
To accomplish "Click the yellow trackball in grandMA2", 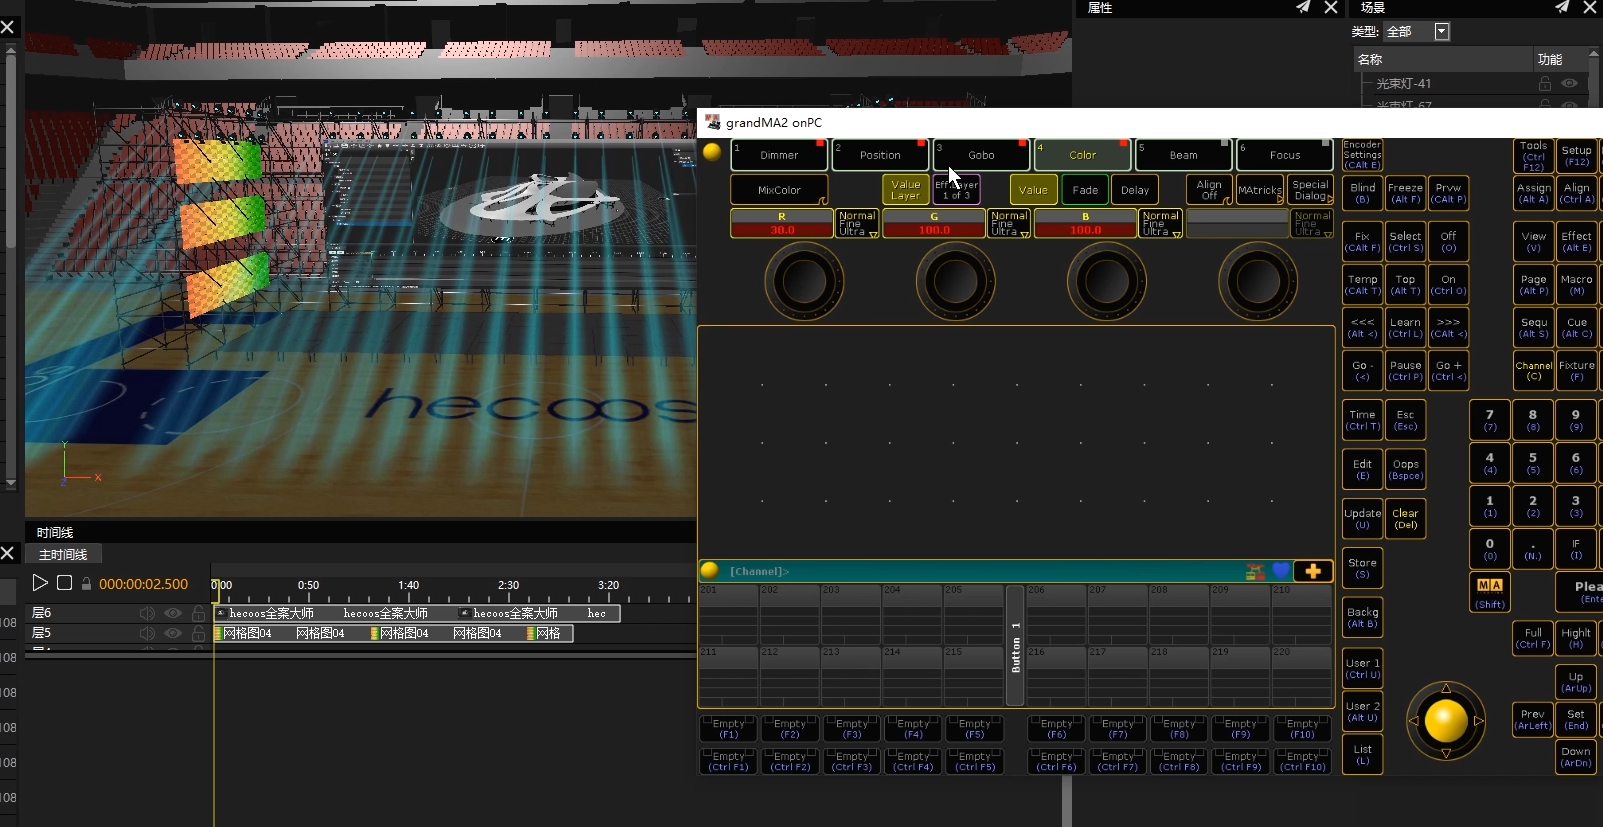I will click(x=1445, y=720).
